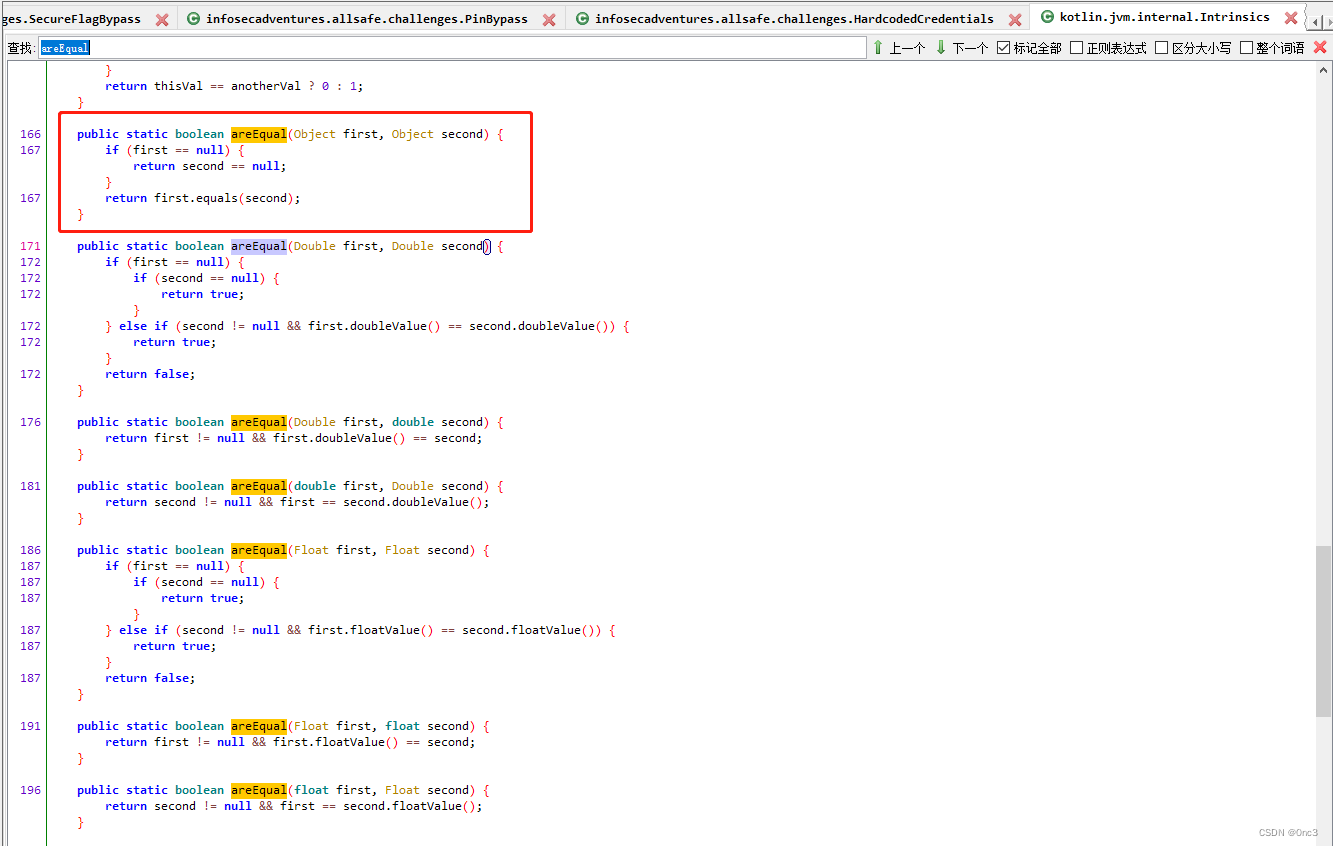The width and height of the screenshot is (1333, 846).
Task: Click the search field containing areEqual
Action: [x=453, y=48]
